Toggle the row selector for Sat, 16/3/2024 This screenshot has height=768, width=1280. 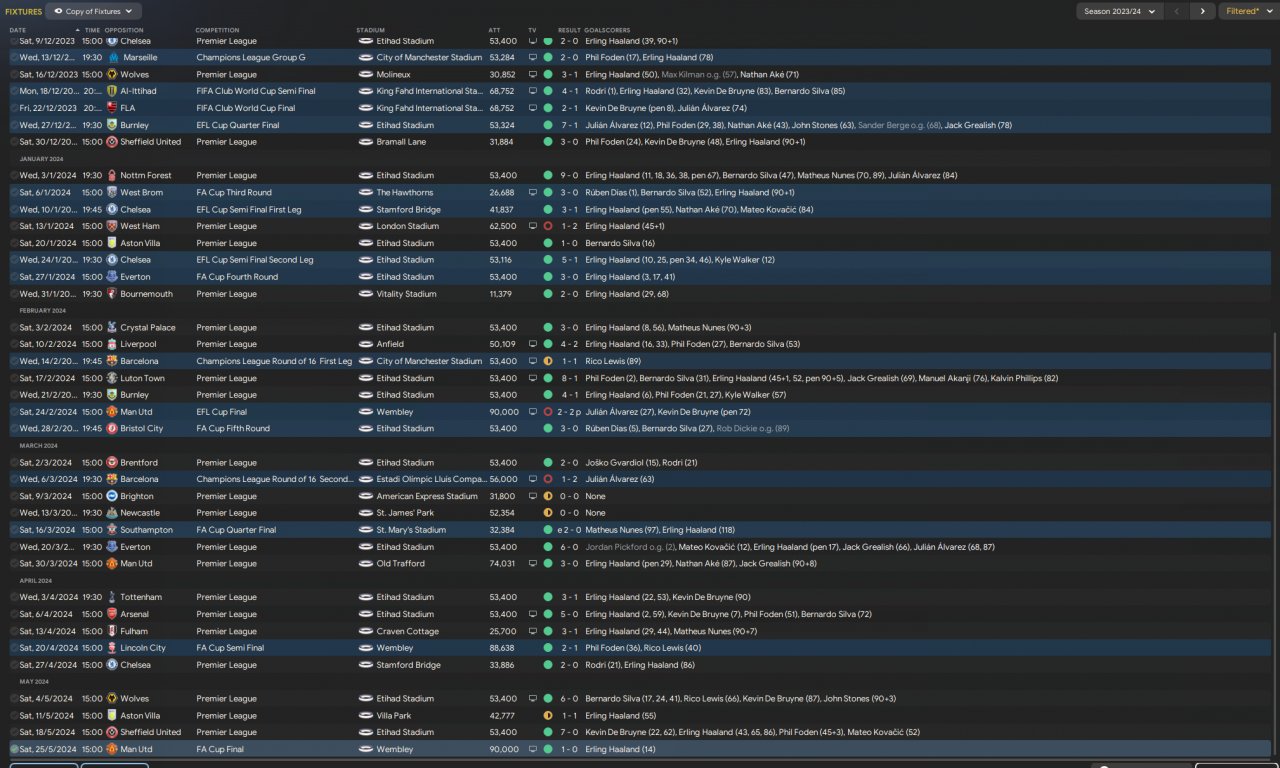14,530
